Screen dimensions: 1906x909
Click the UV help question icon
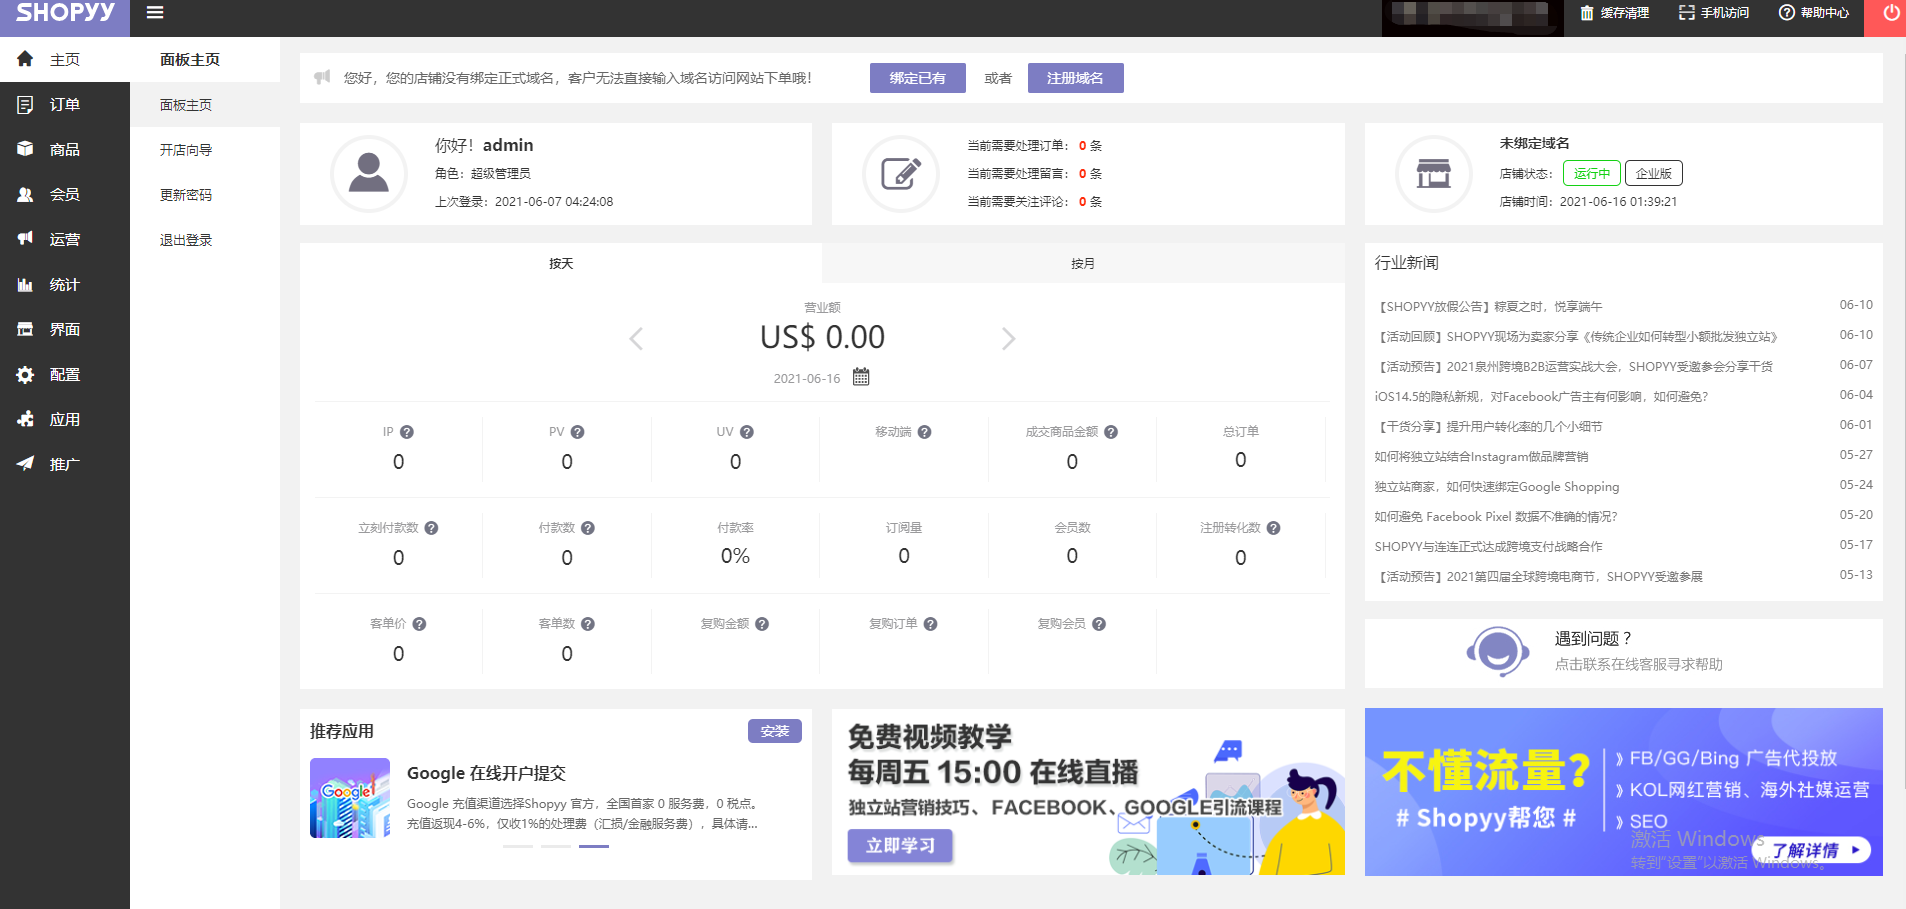tap(747, 432)
